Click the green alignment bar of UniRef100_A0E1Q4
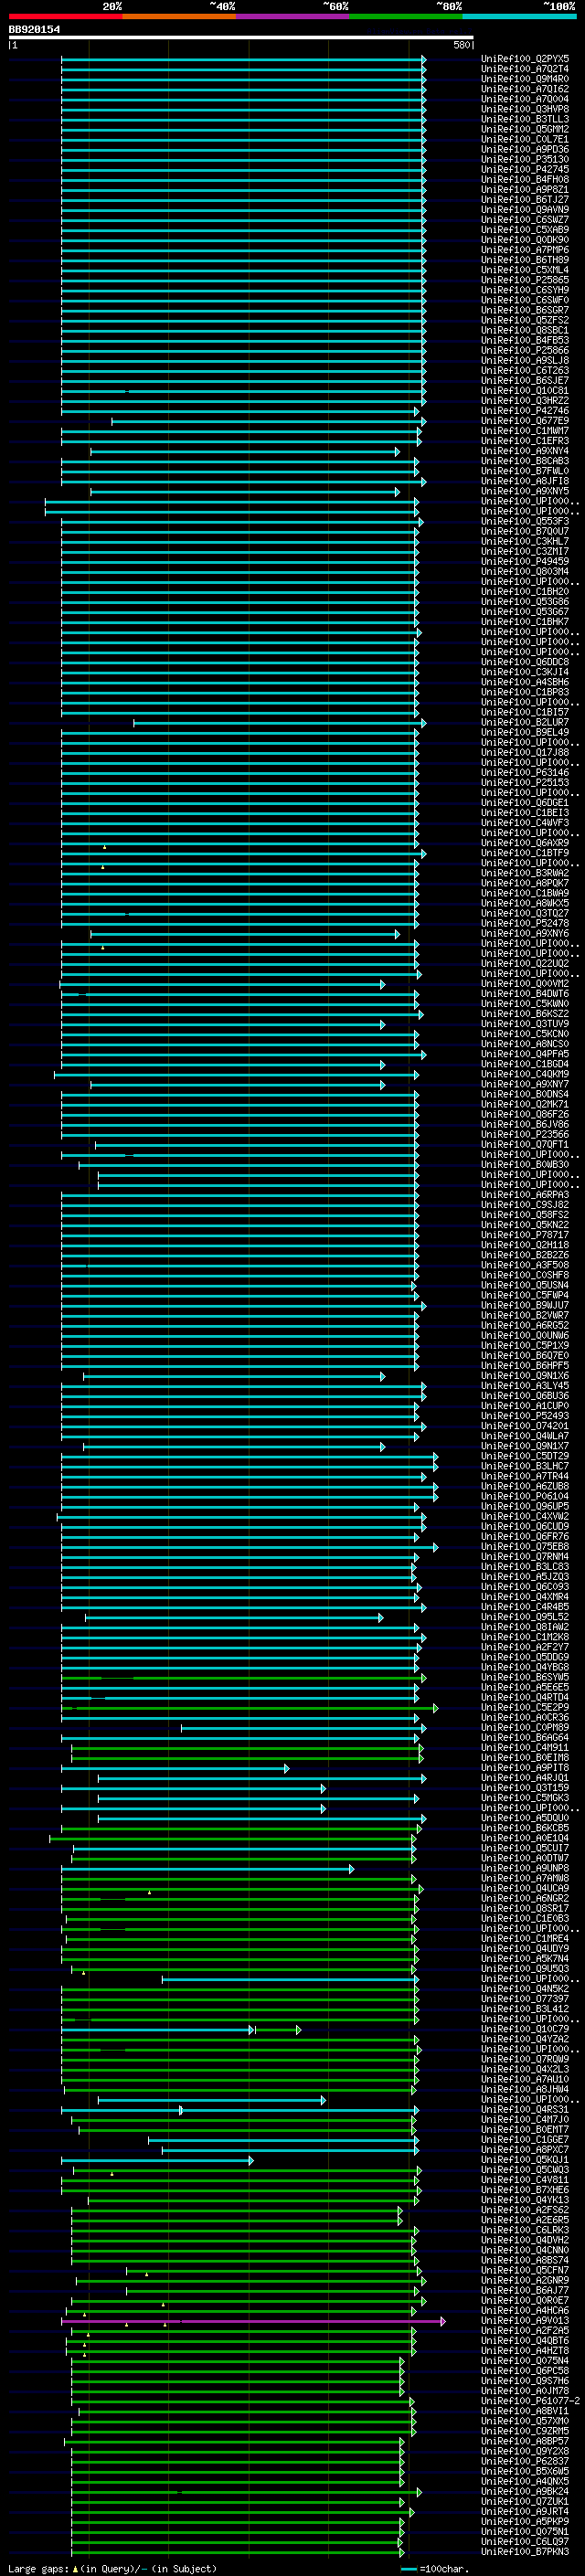585x2576 pixels. (x=232, y=1838)
